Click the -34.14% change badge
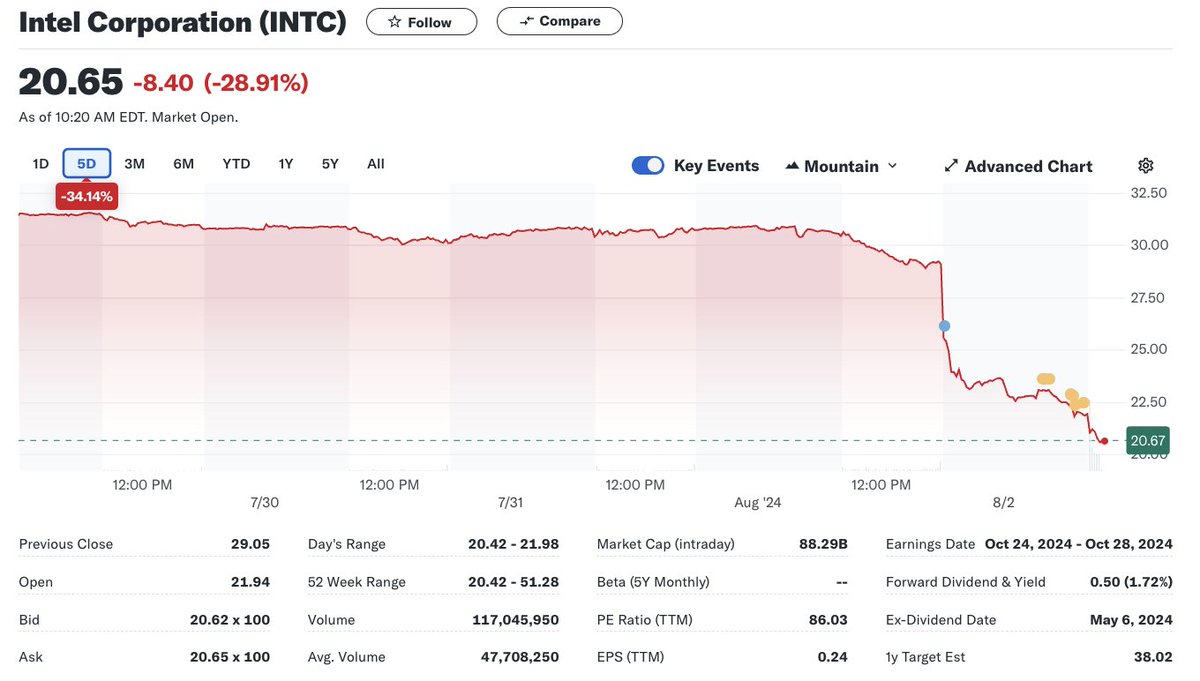The width and height of the screenshot is (1200, 681). tap(87, 197)
